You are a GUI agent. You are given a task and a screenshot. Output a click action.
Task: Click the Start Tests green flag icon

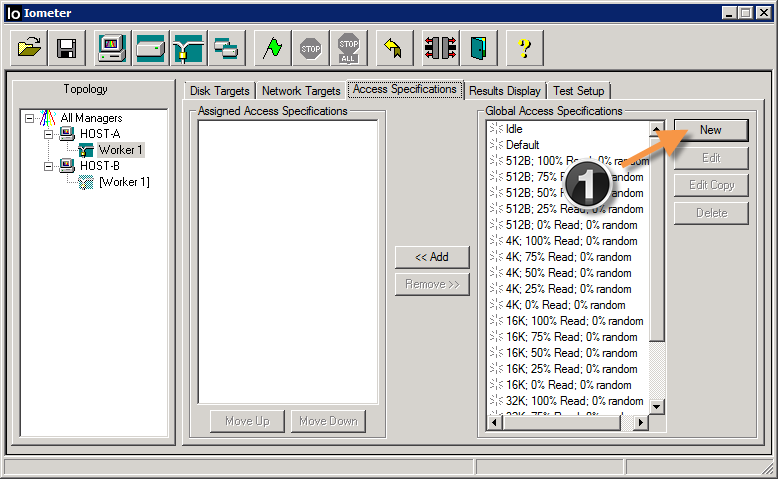click(x=272, y=47)
